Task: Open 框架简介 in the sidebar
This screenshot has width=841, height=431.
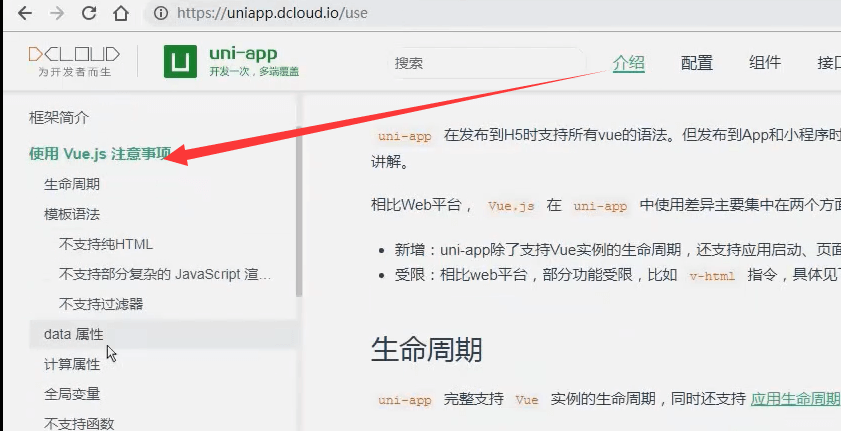Action: point(59,118)
